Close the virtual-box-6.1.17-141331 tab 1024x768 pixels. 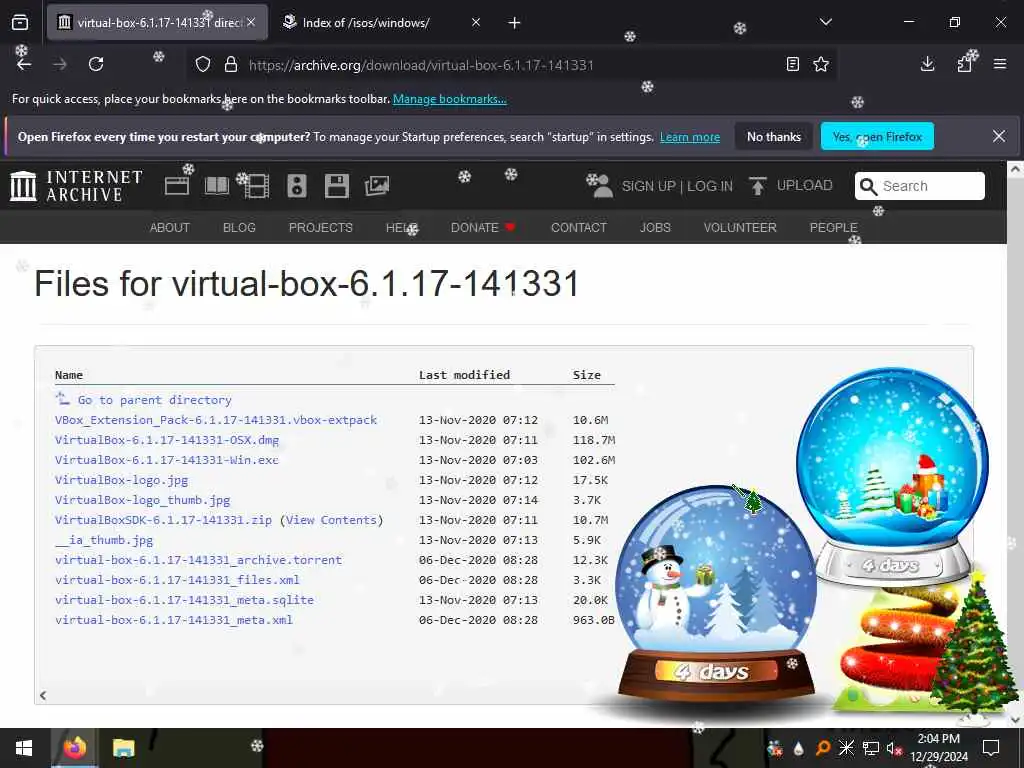point(251,22)
